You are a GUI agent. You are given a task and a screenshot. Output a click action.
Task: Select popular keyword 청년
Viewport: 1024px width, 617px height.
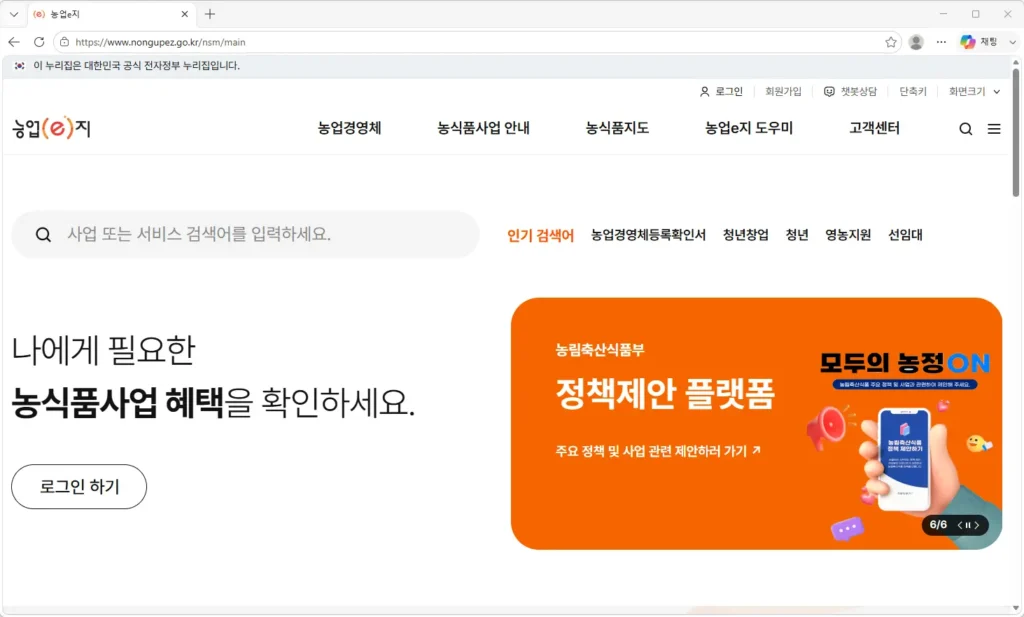coord(797,234)
